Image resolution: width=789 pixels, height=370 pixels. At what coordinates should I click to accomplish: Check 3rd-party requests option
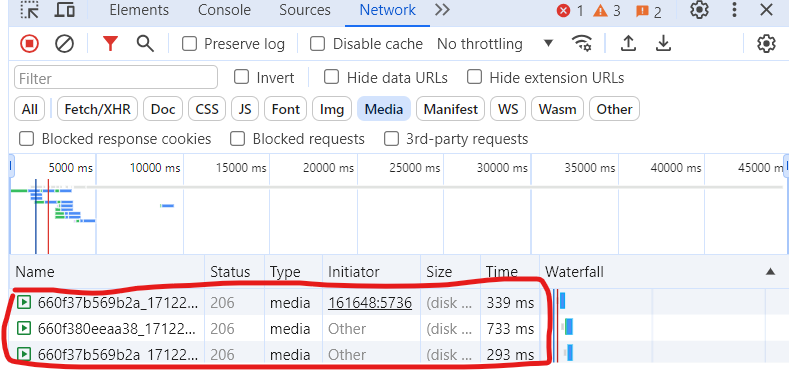(x=391, y=139)
